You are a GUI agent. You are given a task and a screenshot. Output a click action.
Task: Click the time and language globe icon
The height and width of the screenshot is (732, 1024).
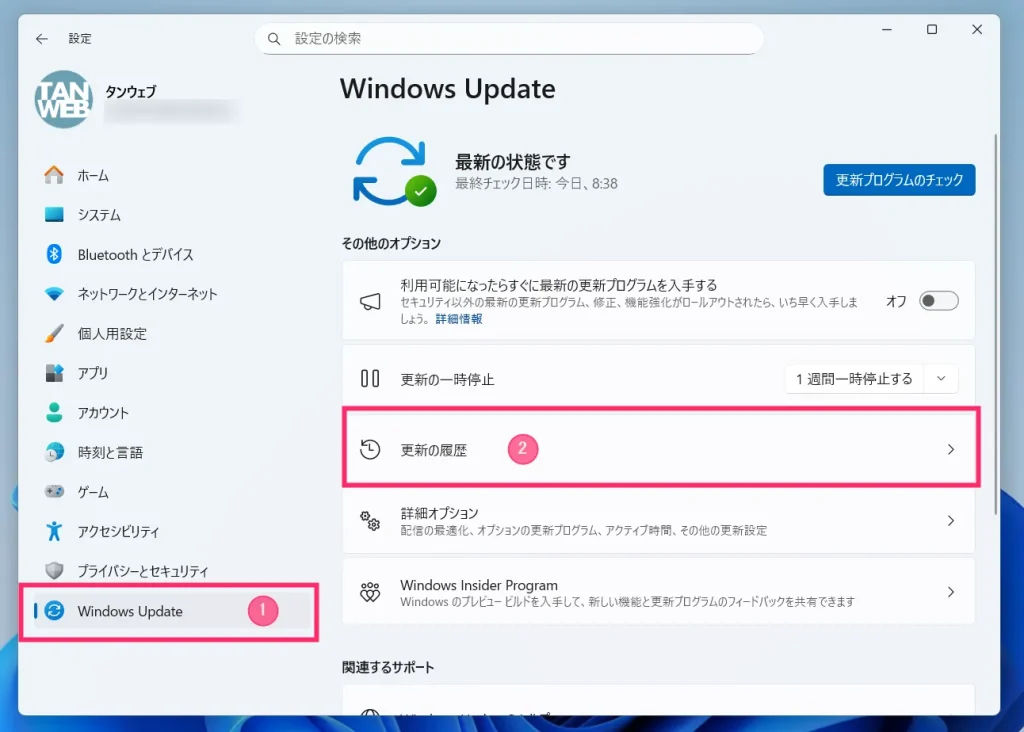[54, 452]
